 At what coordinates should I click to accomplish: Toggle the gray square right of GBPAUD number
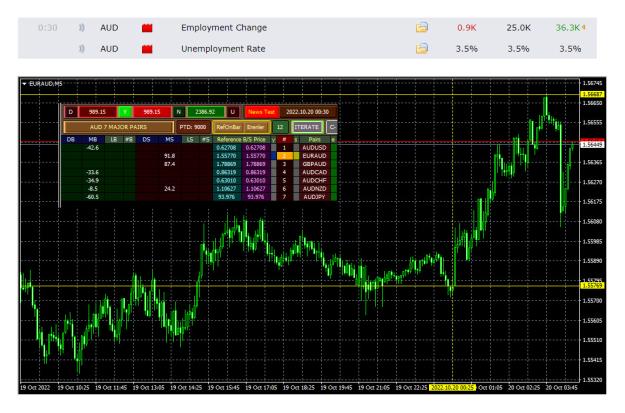296,164
